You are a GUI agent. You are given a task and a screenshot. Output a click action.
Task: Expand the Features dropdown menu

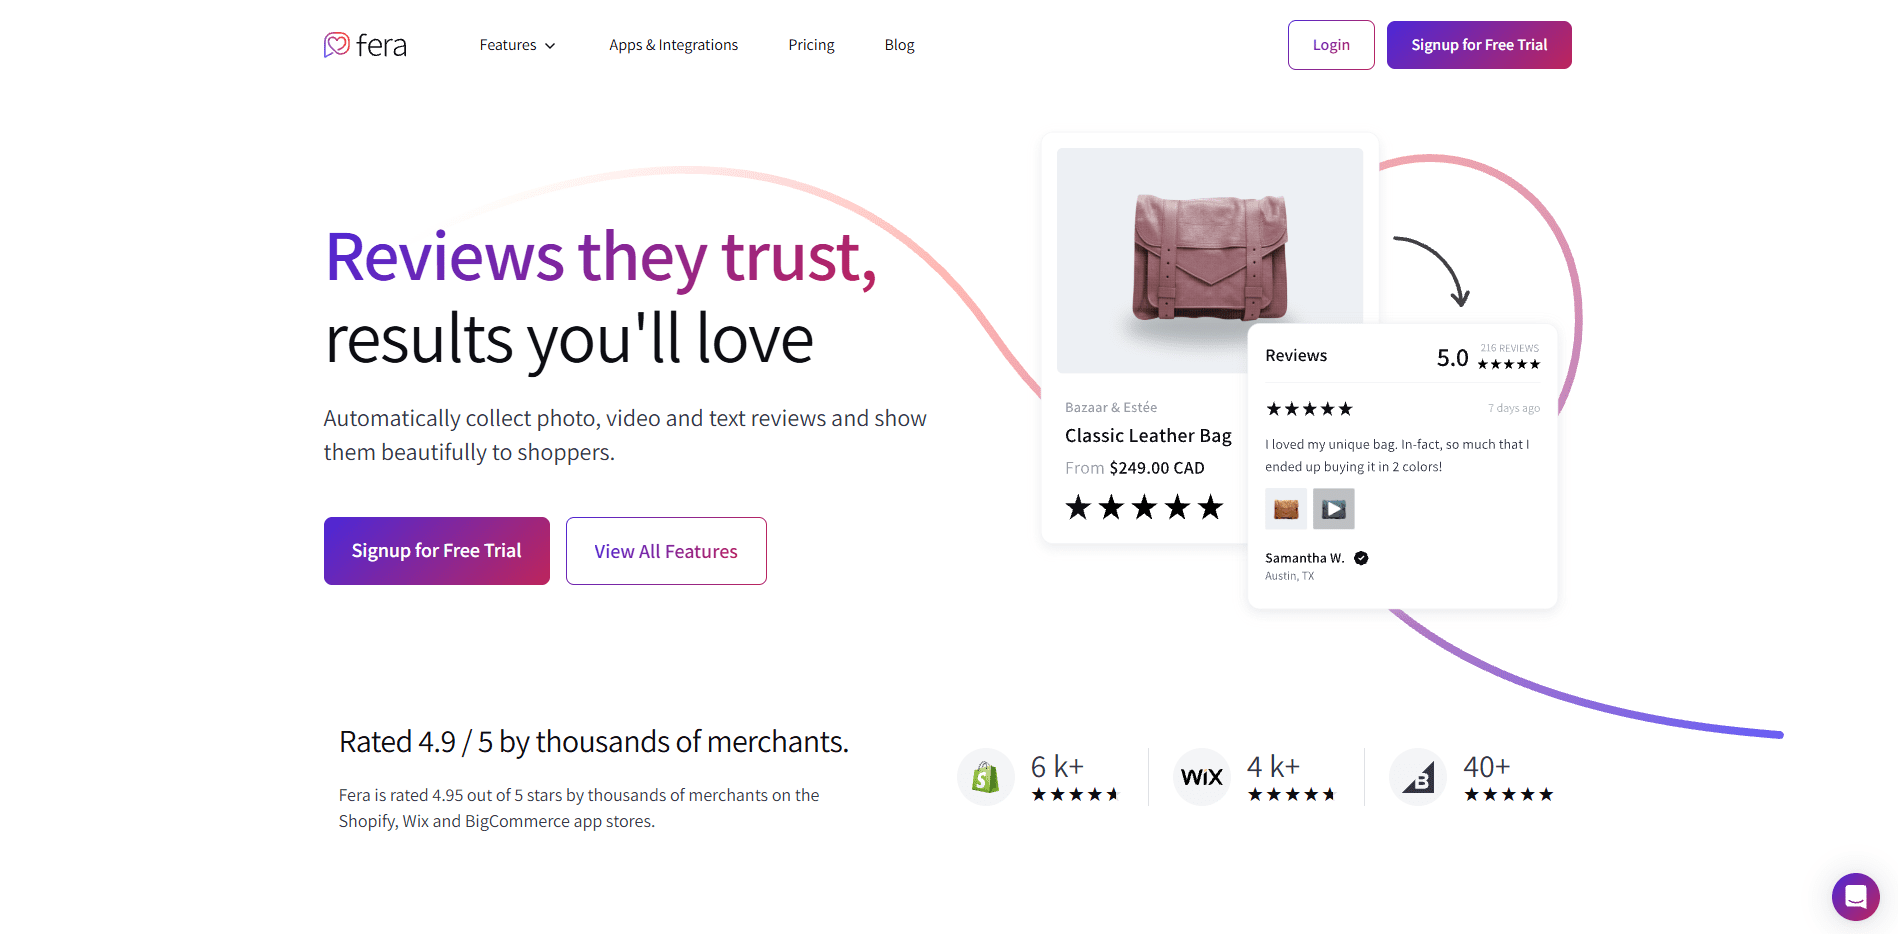click(x=508, y=45)
